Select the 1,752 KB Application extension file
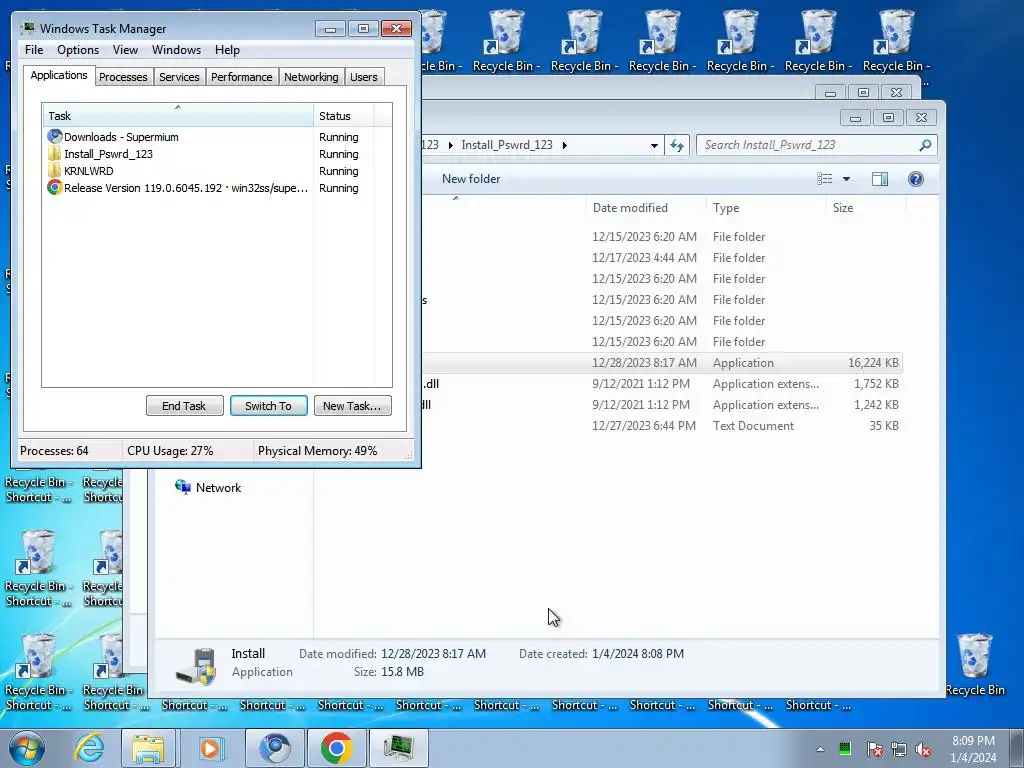The height and width of the screenshot is (768, 1024). [x=662, y=384]
